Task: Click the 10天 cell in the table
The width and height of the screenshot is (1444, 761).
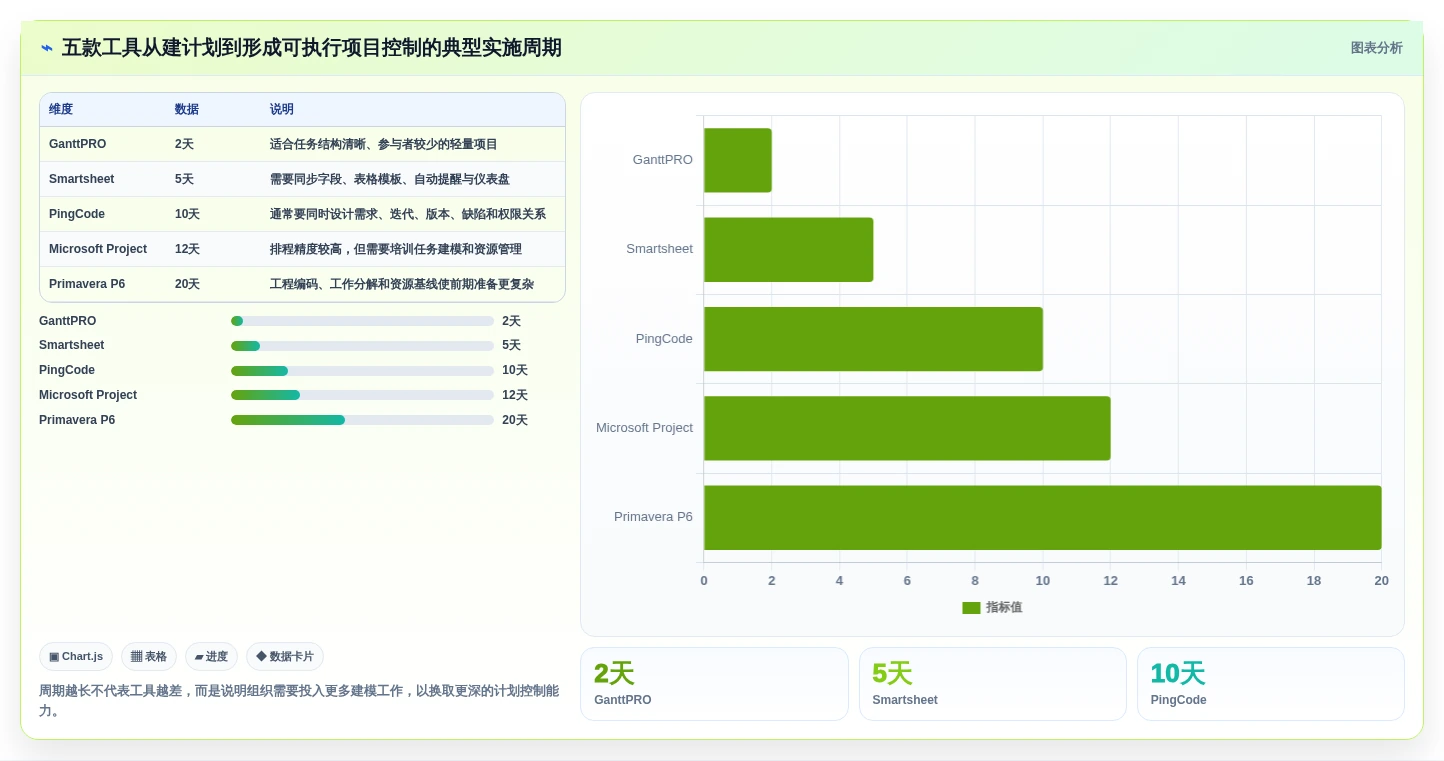Action: click(x=187, y=214)
